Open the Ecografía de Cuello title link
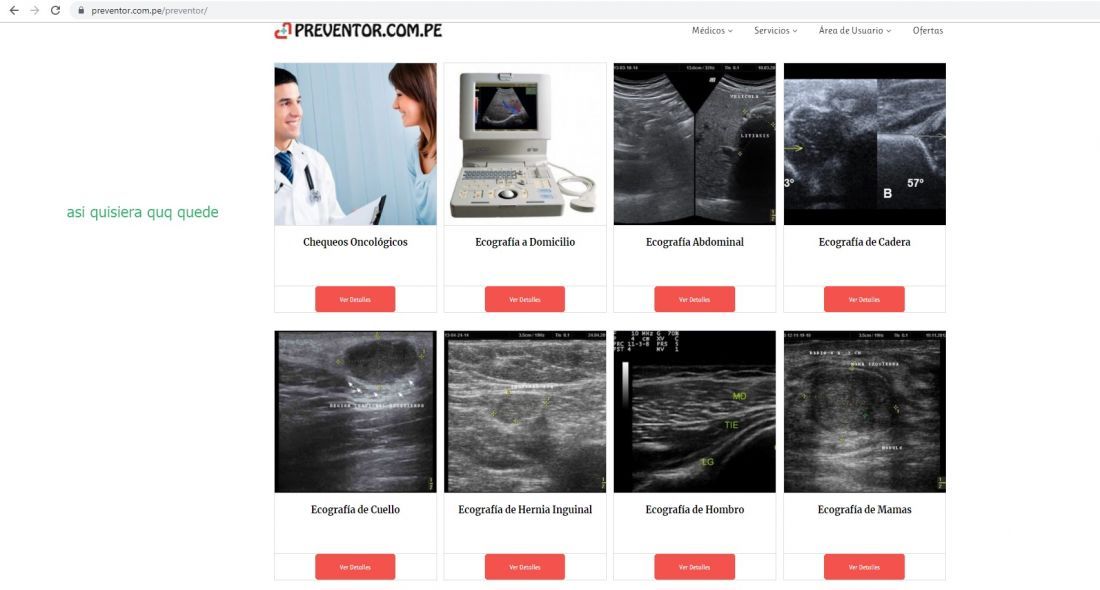Viewport: 1100px width, 590px height. coord(355,510)
